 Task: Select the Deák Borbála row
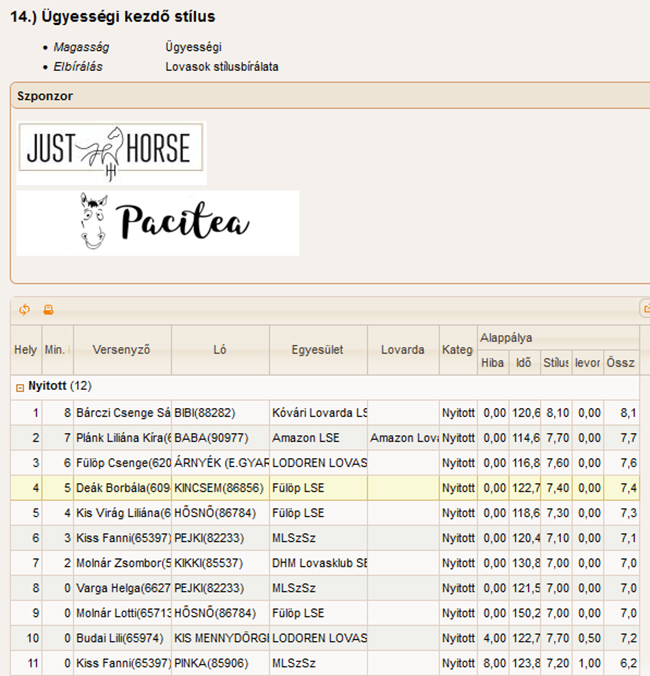point(122,487)
